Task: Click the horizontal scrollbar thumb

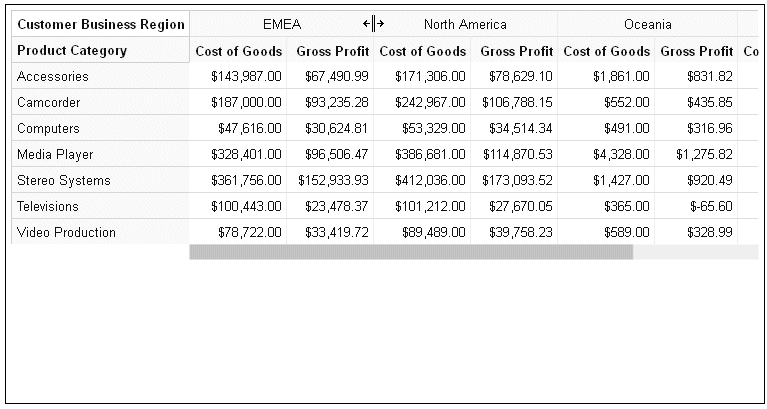Action: pos(411,252)
